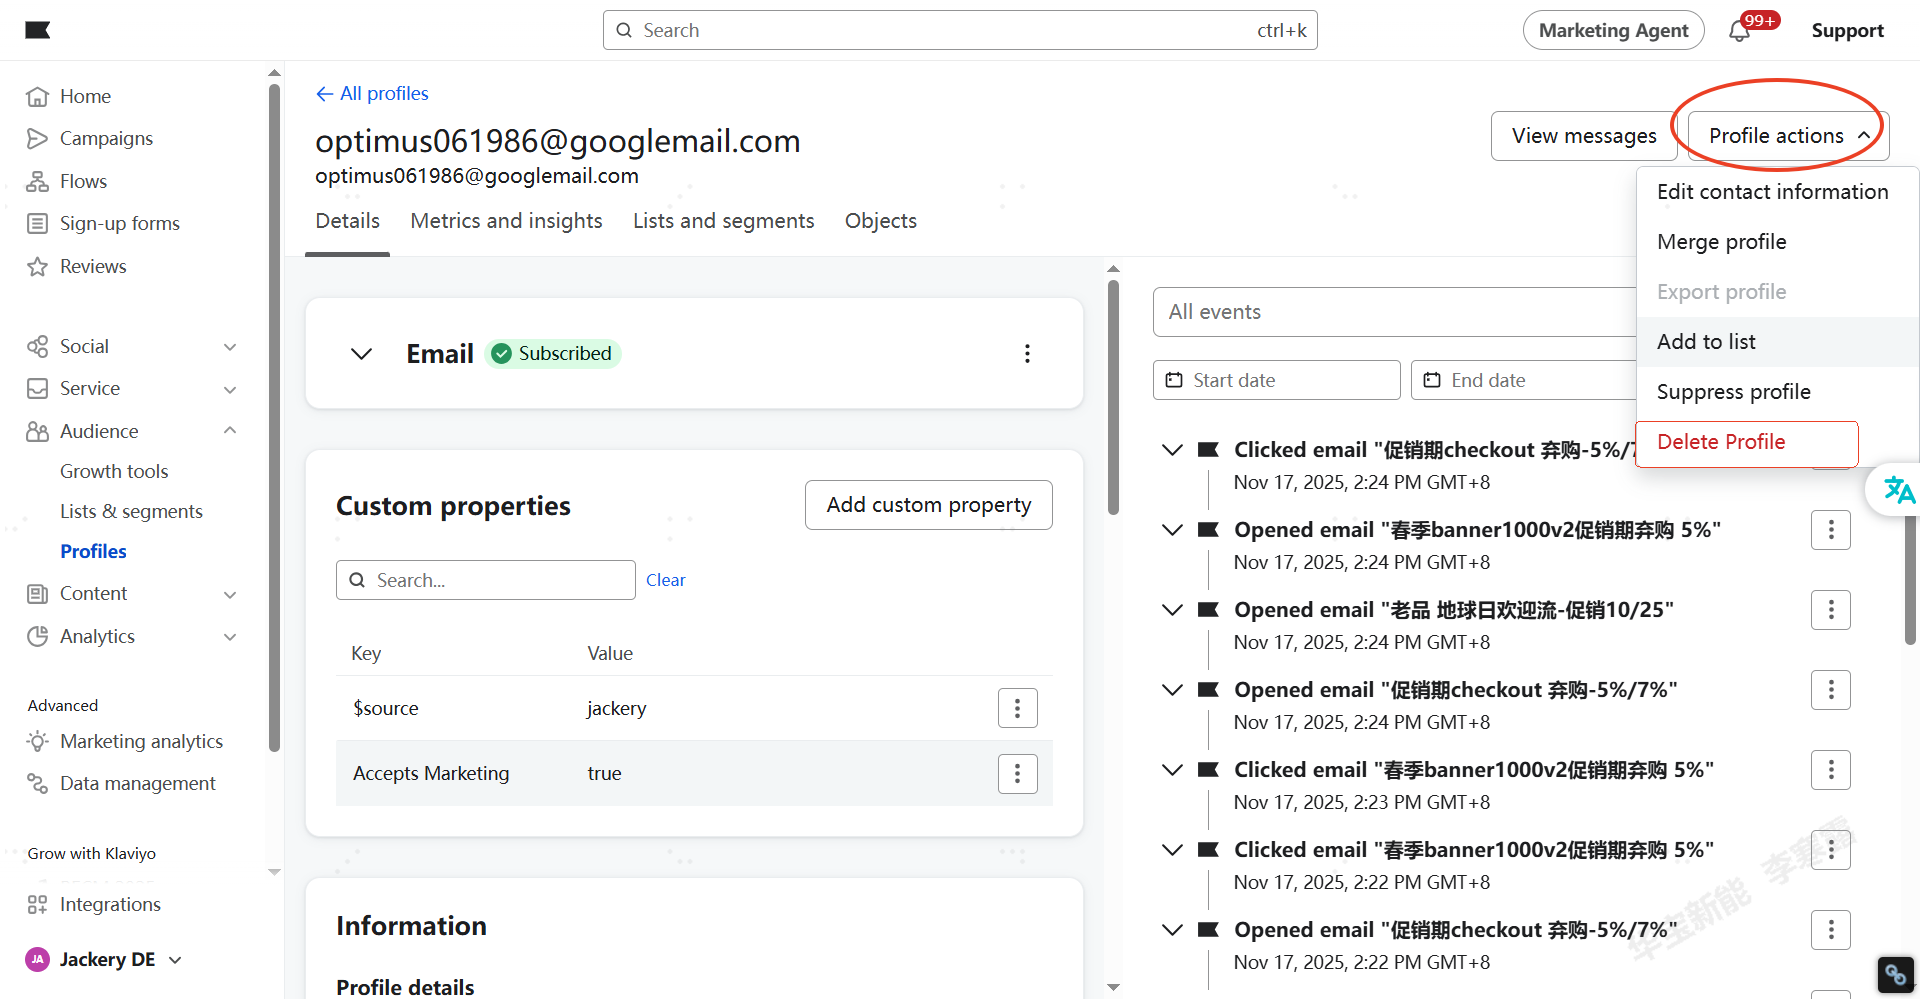Expand the Social menu
This screenshot has width=1920, height=999.
tap(230, 347)
